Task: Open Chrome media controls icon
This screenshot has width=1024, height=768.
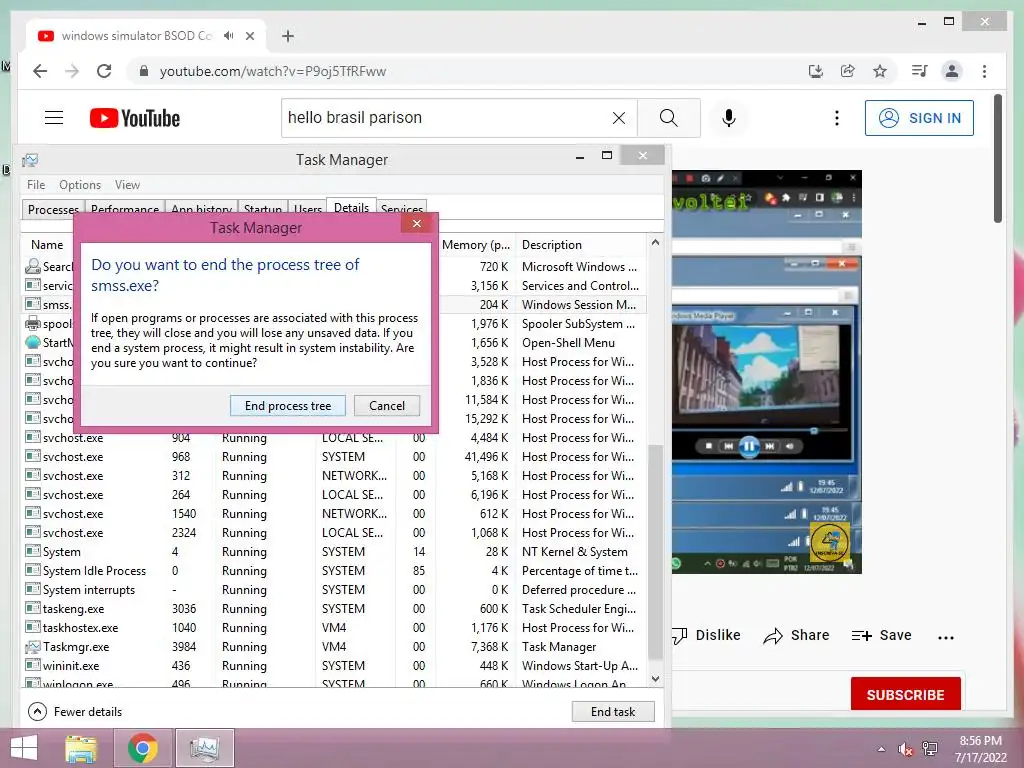Action: 920,71
